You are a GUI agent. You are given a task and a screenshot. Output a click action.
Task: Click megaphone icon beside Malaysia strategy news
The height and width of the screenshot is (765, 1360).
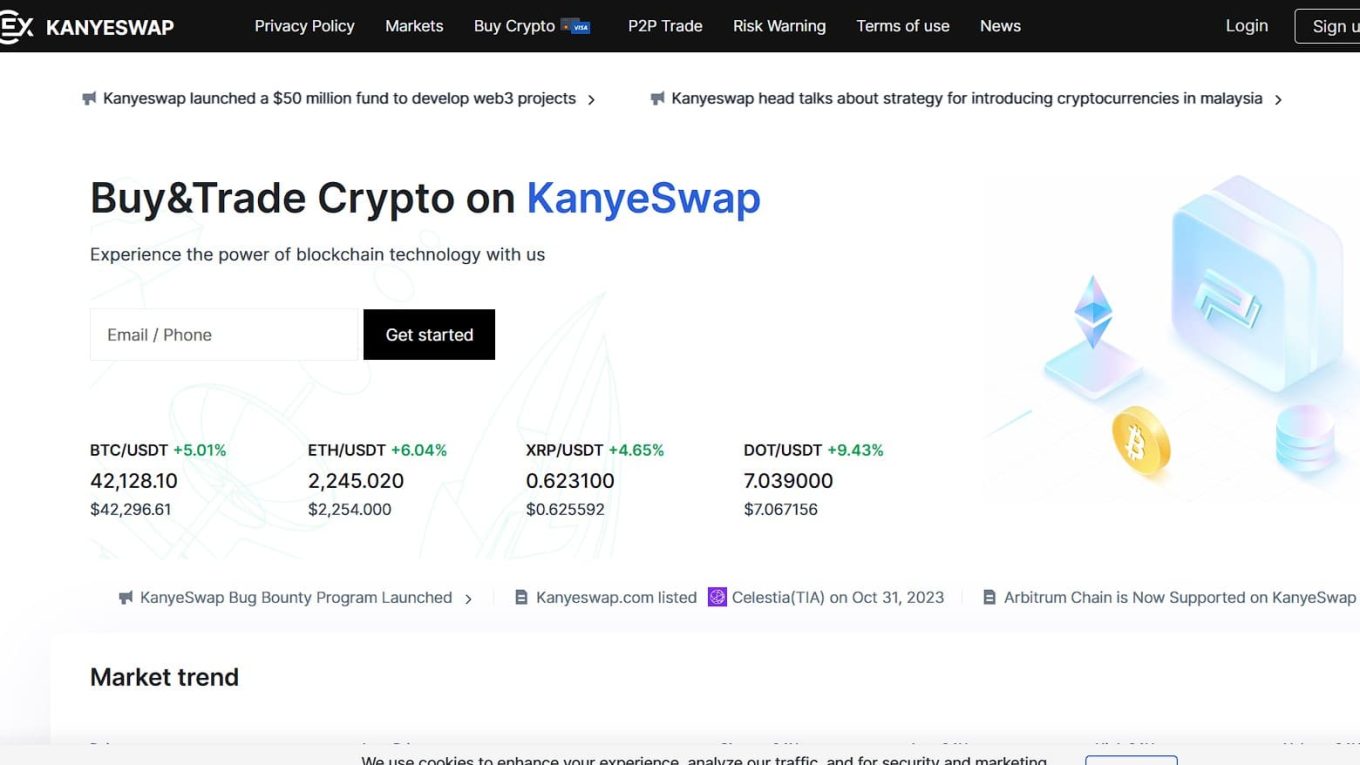[657, 99]
